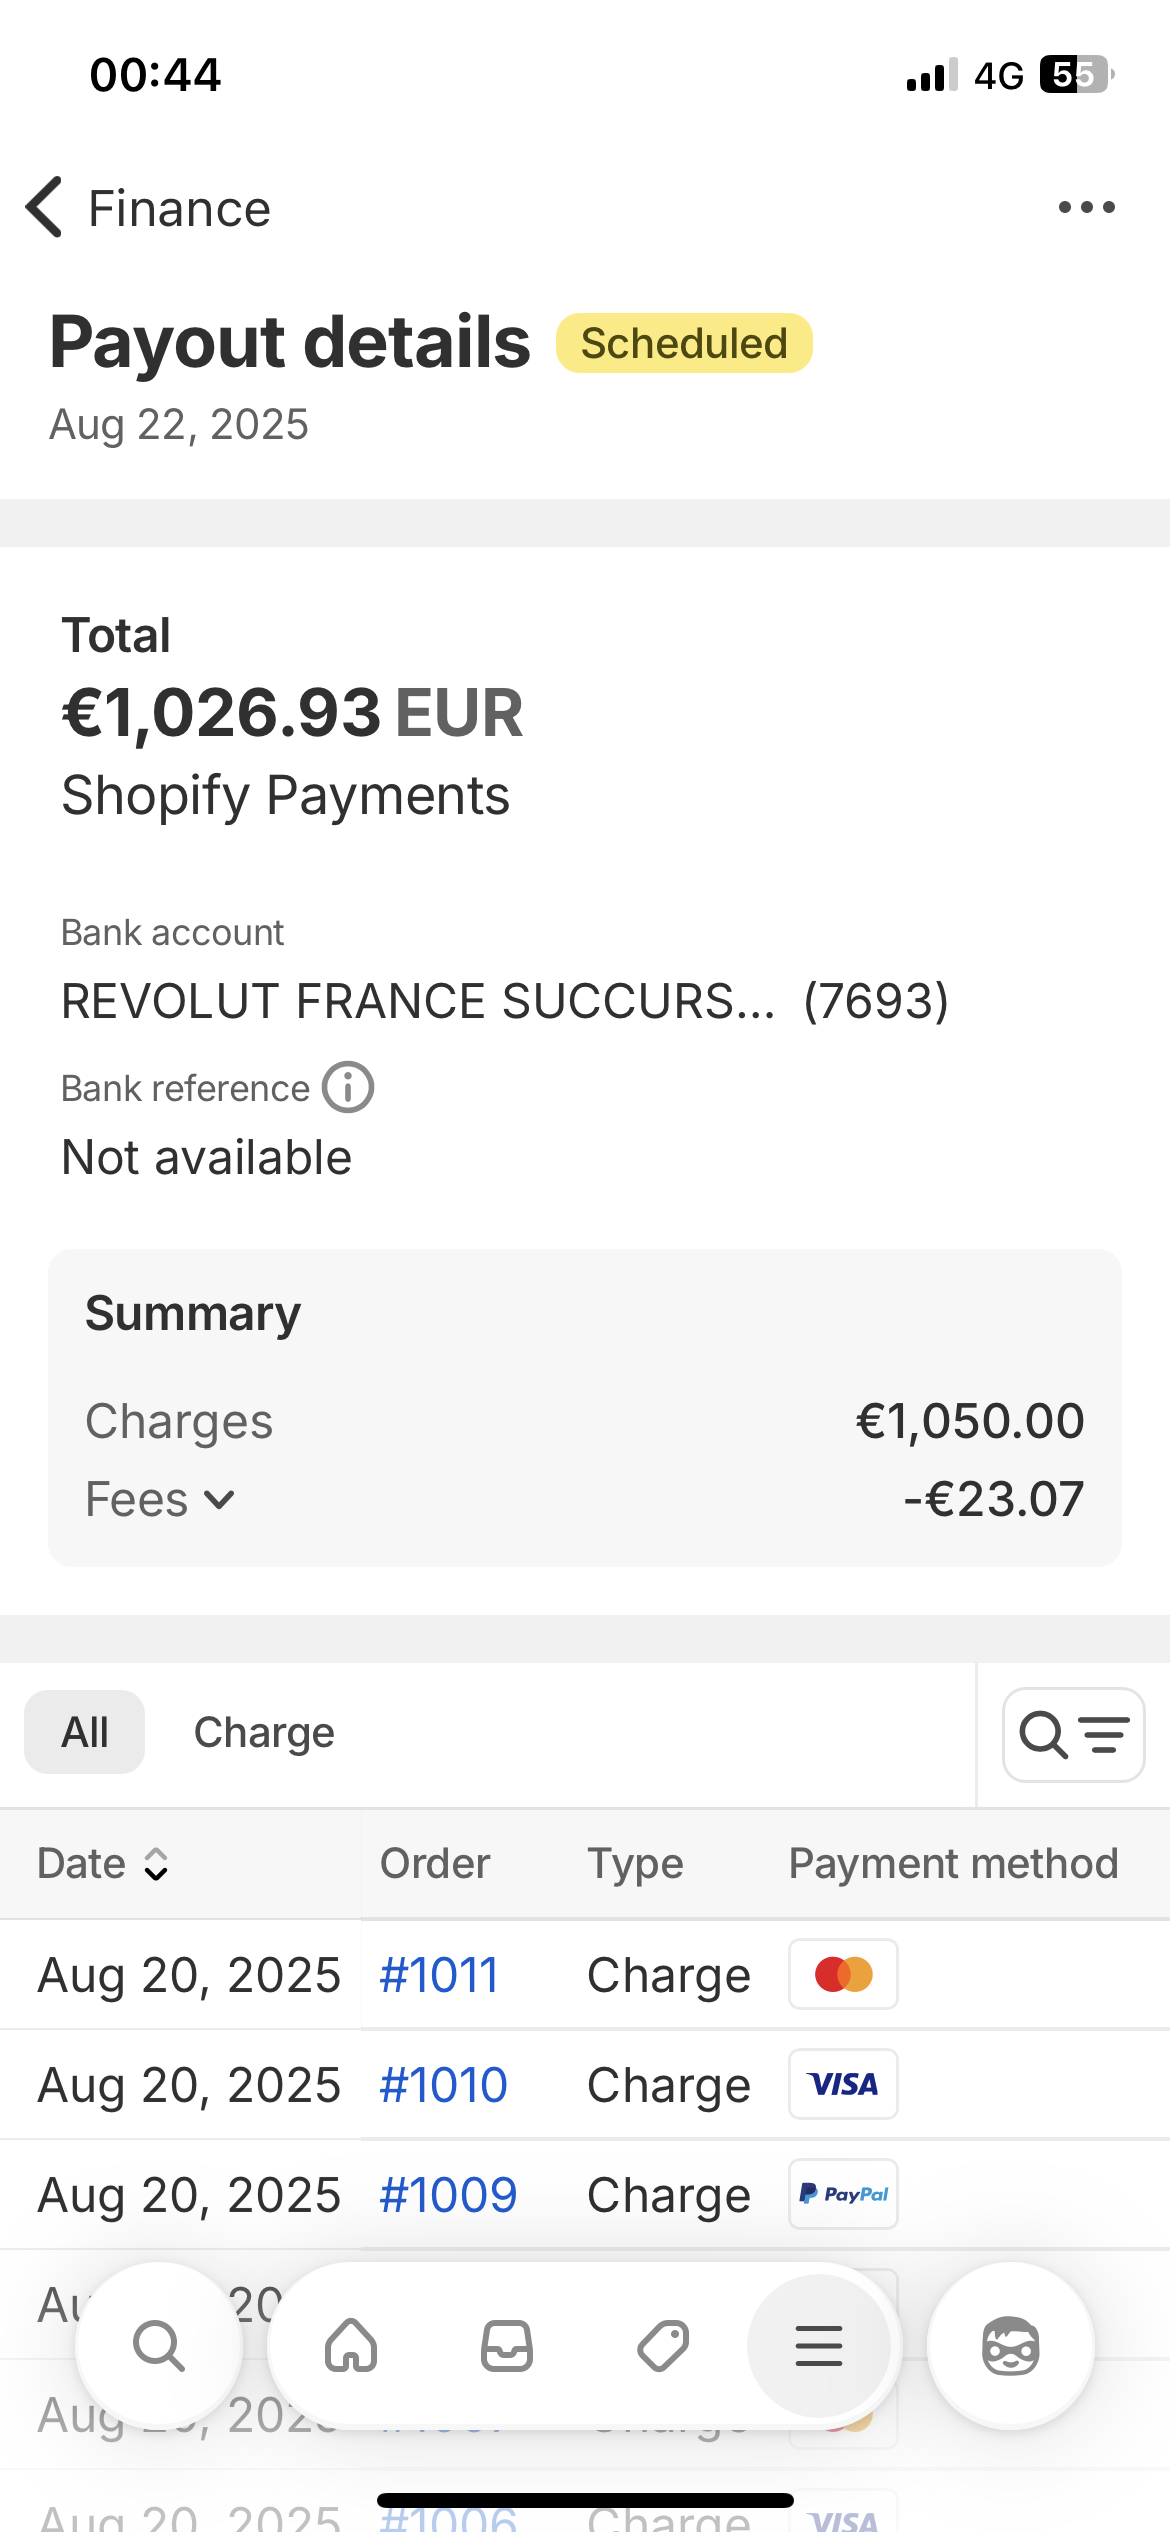Tap the profile avatar icon
Viewport: 1170px width, 2532px height.
point(1011,2345)
